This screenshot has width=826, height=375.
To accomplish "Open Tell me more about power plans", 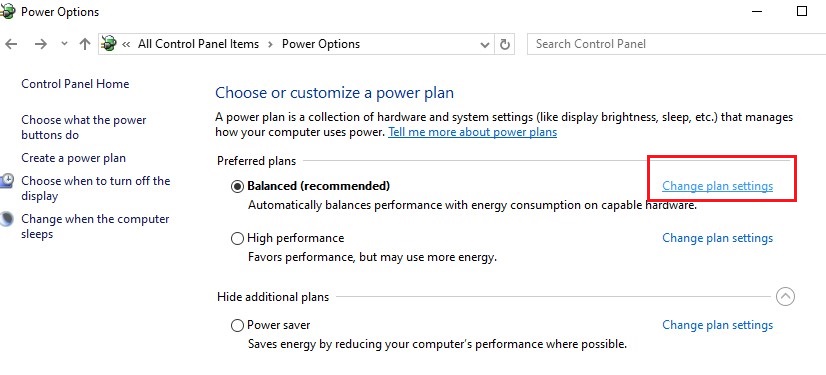I will point(473,132).
